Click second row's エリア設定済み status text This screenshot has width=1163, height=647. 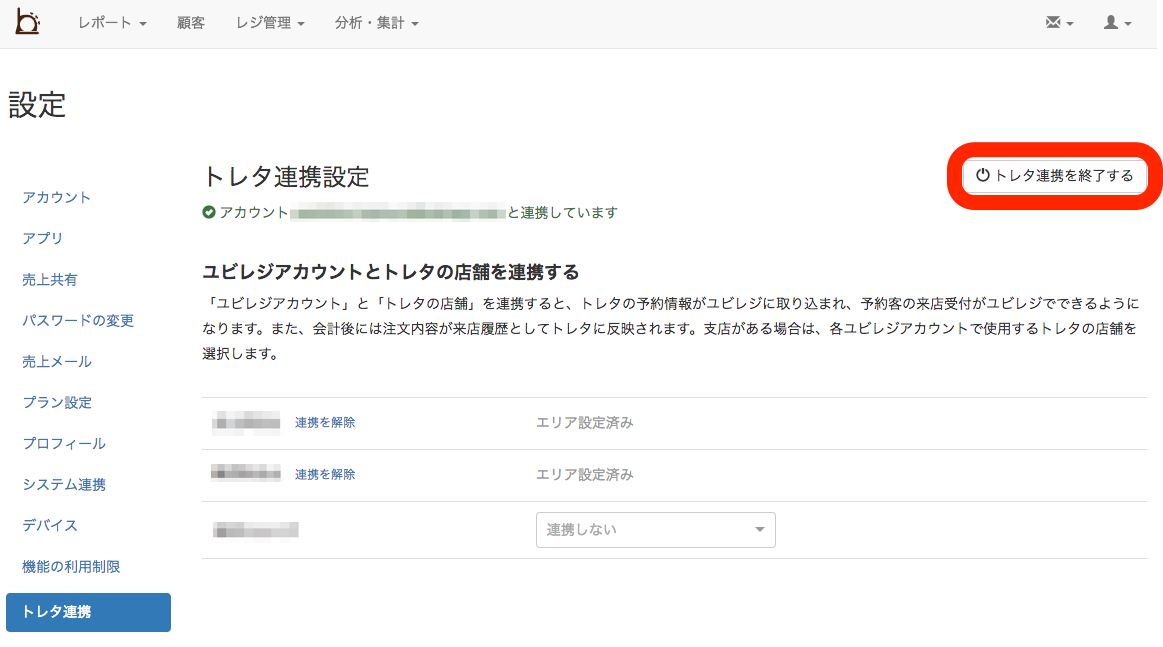(x=584, y=474)
